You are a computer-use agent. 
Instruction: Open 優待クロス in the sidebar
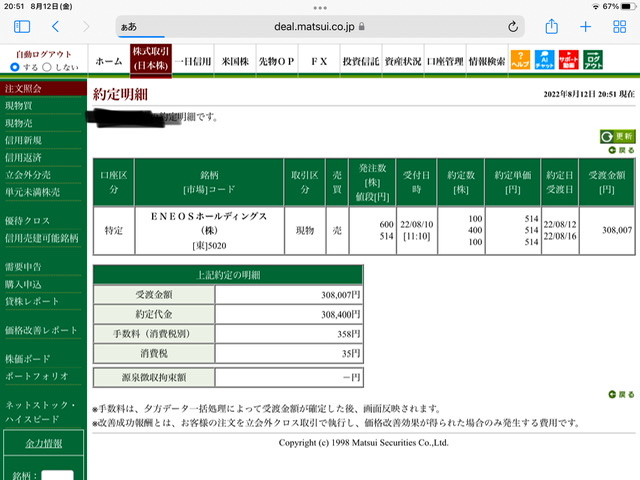tap(27, 221)
